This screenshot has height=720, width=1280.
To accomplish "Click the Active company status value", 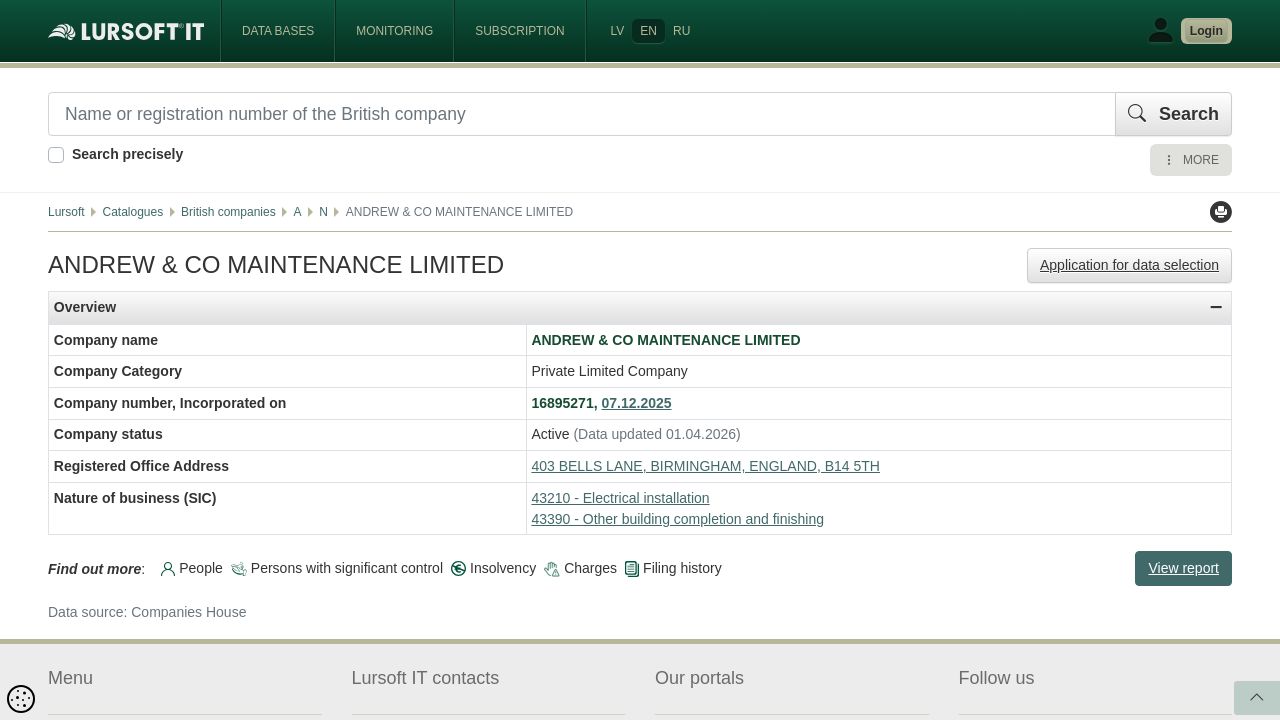I will [550, 434].
